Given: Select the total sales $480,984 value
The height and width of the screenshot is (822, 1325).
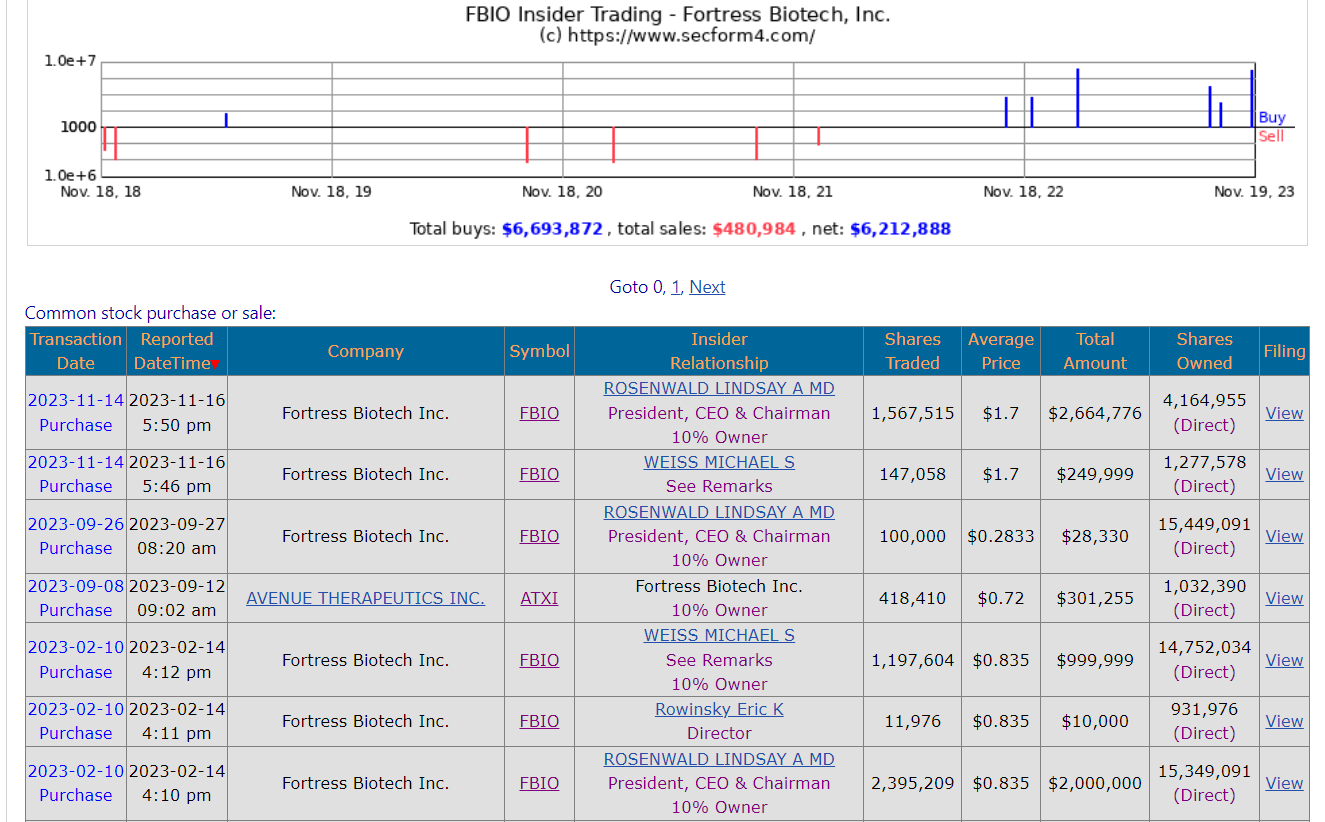Looking at the screenshot, I should 754,229.
